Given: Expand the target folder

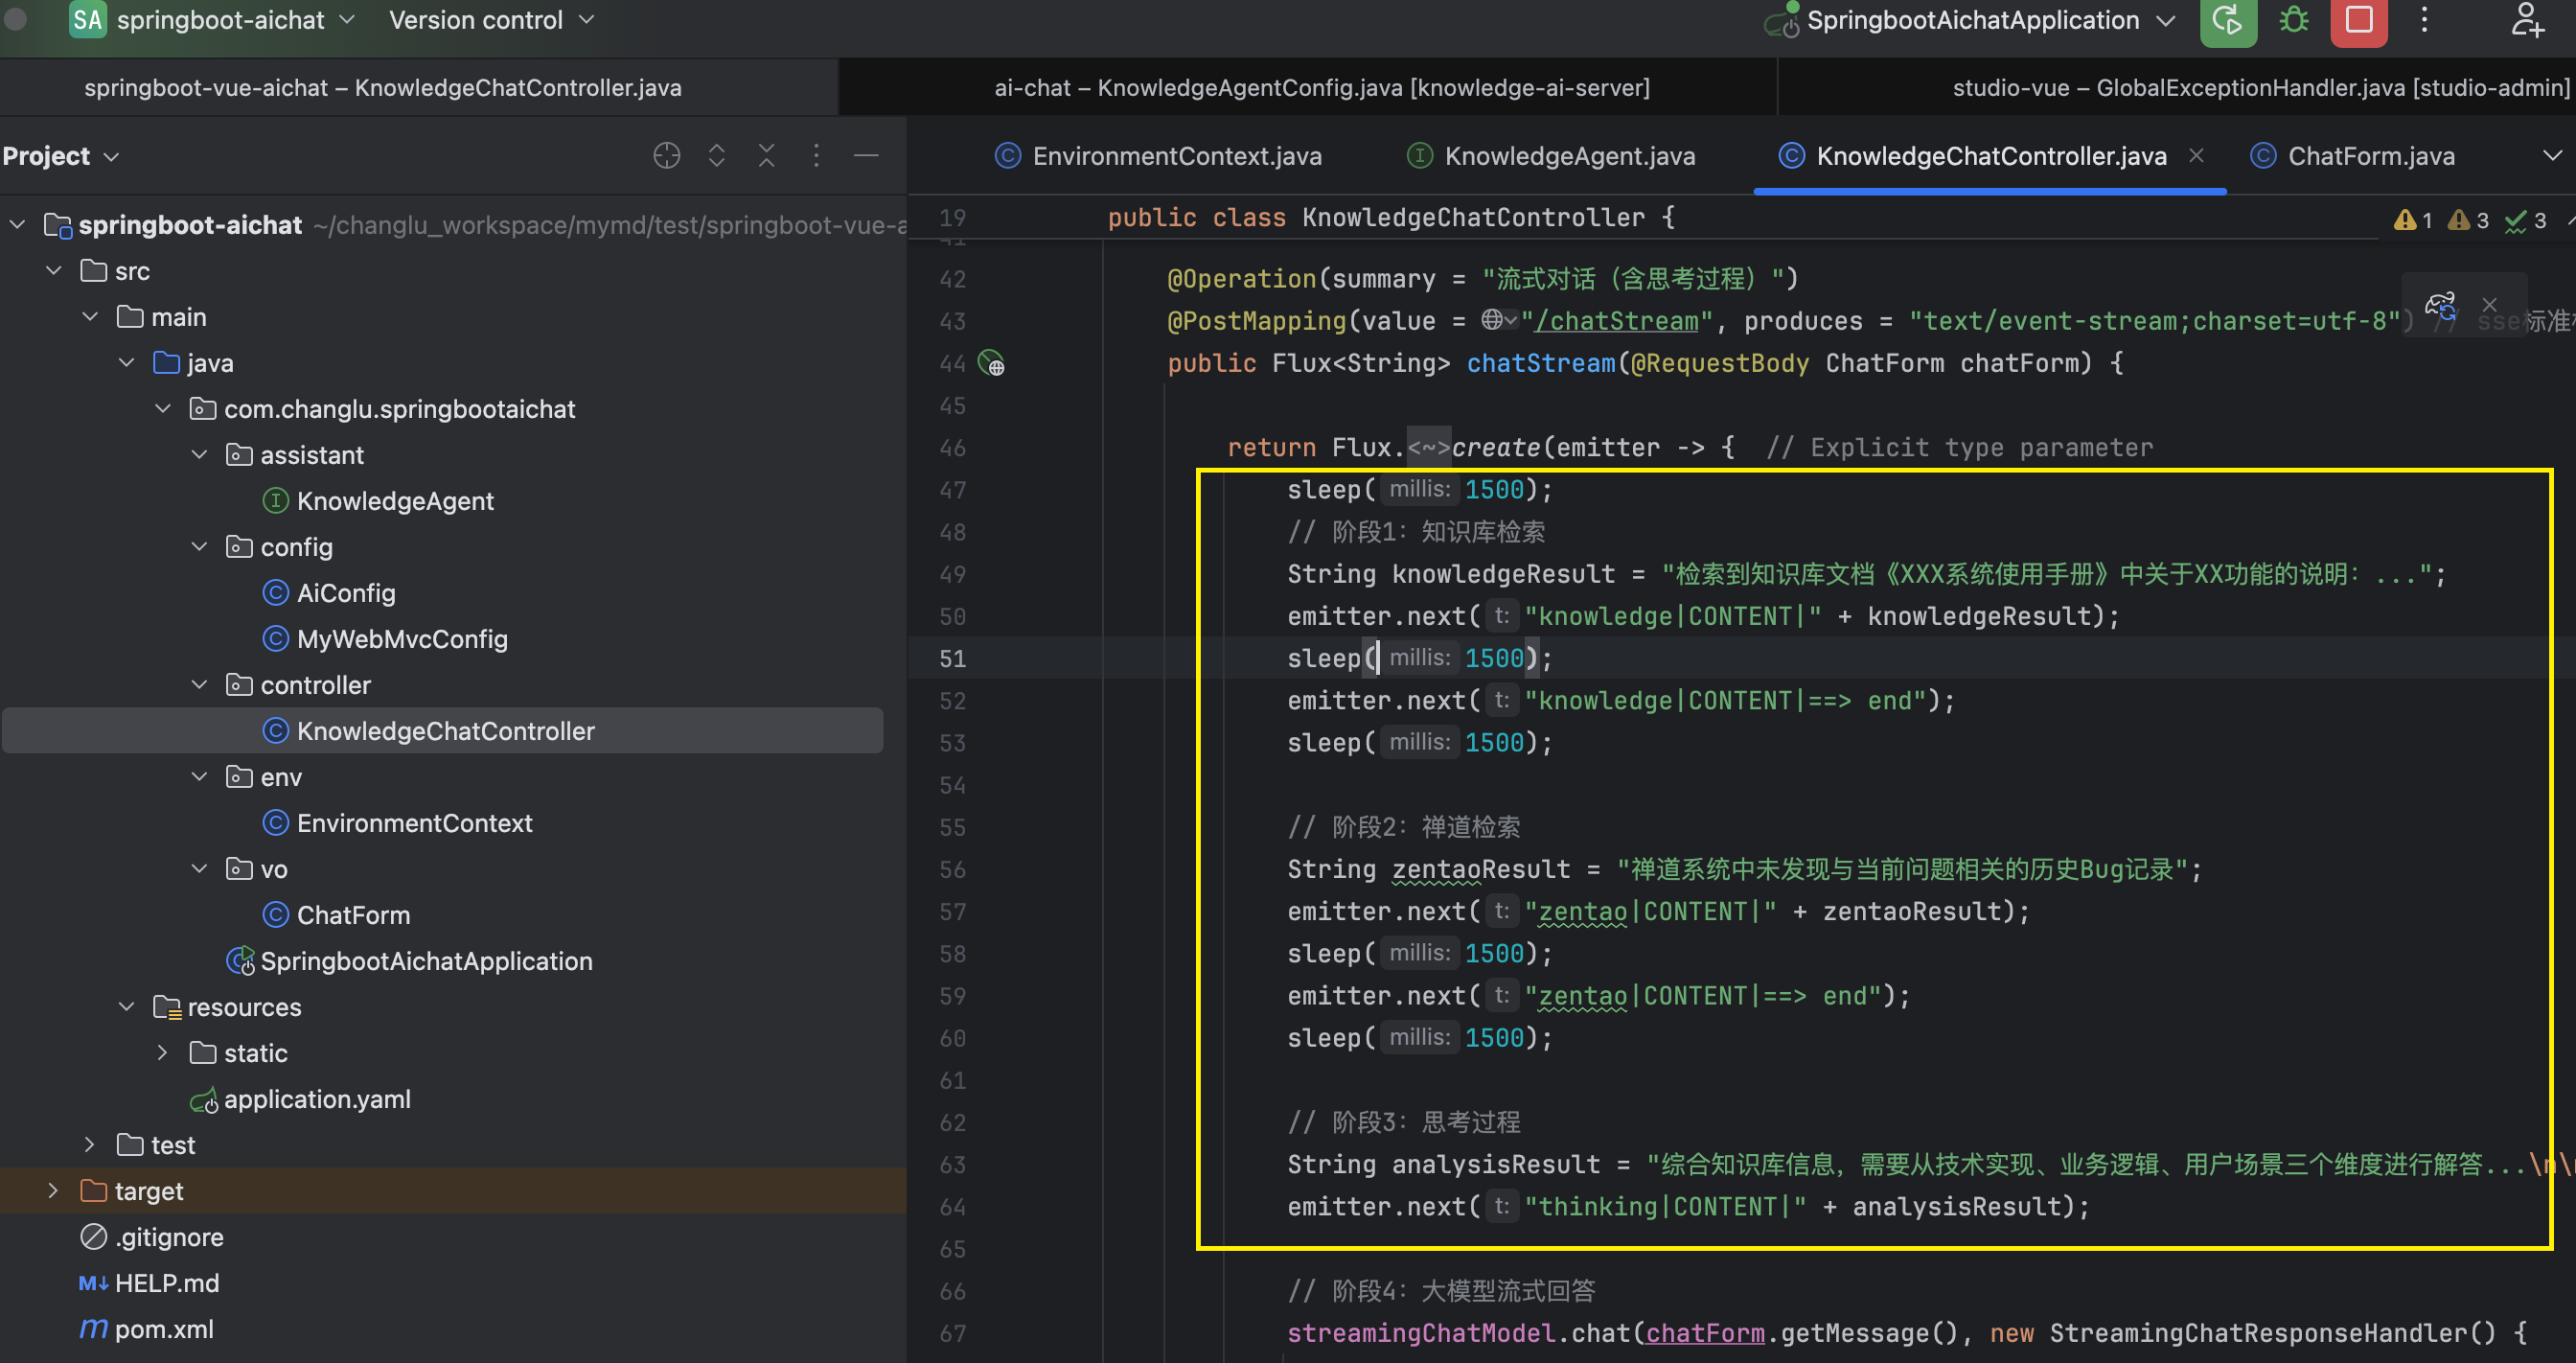Looking at the screenshot, I should click(x=54, y=1191).
